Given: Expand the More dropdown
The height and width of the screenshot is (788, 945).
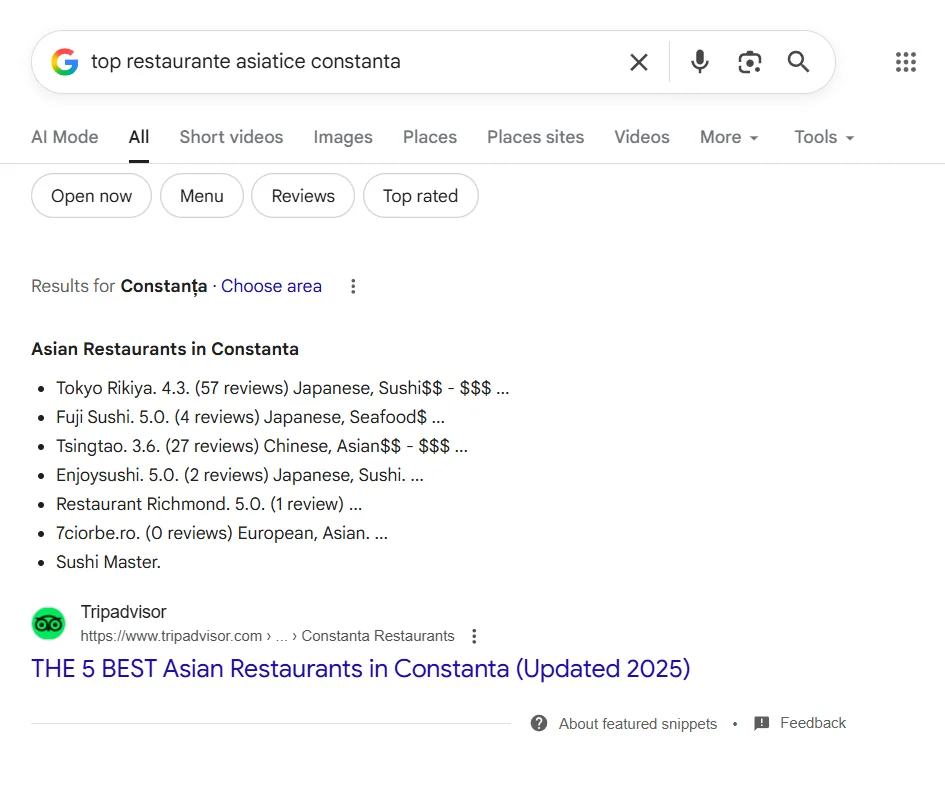Looking at the screenshot, I should (x=729, y=137).
